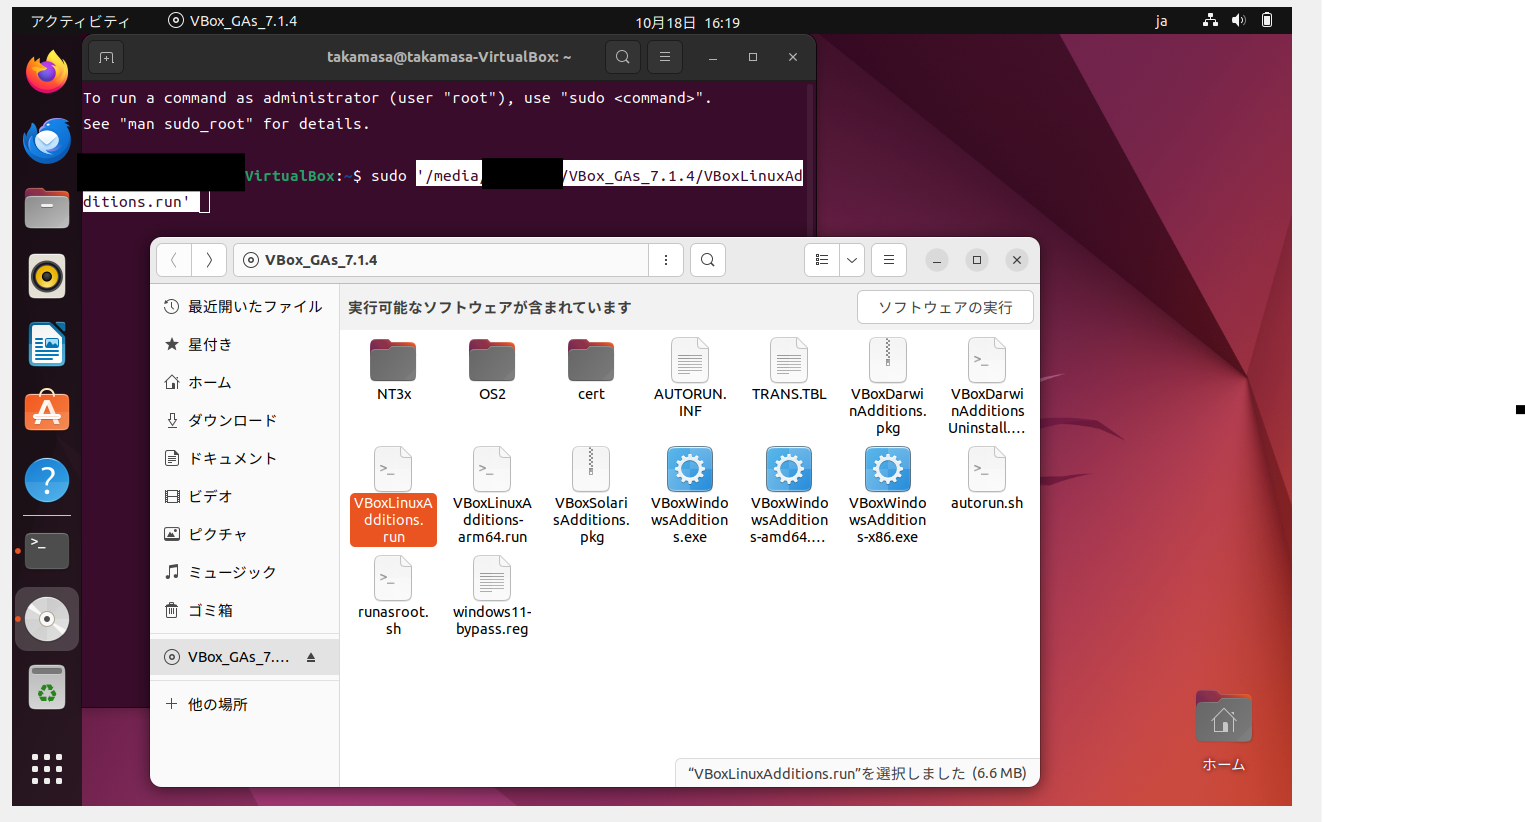Open ゴミ箱 in sidebar

[x=244, y=611]
